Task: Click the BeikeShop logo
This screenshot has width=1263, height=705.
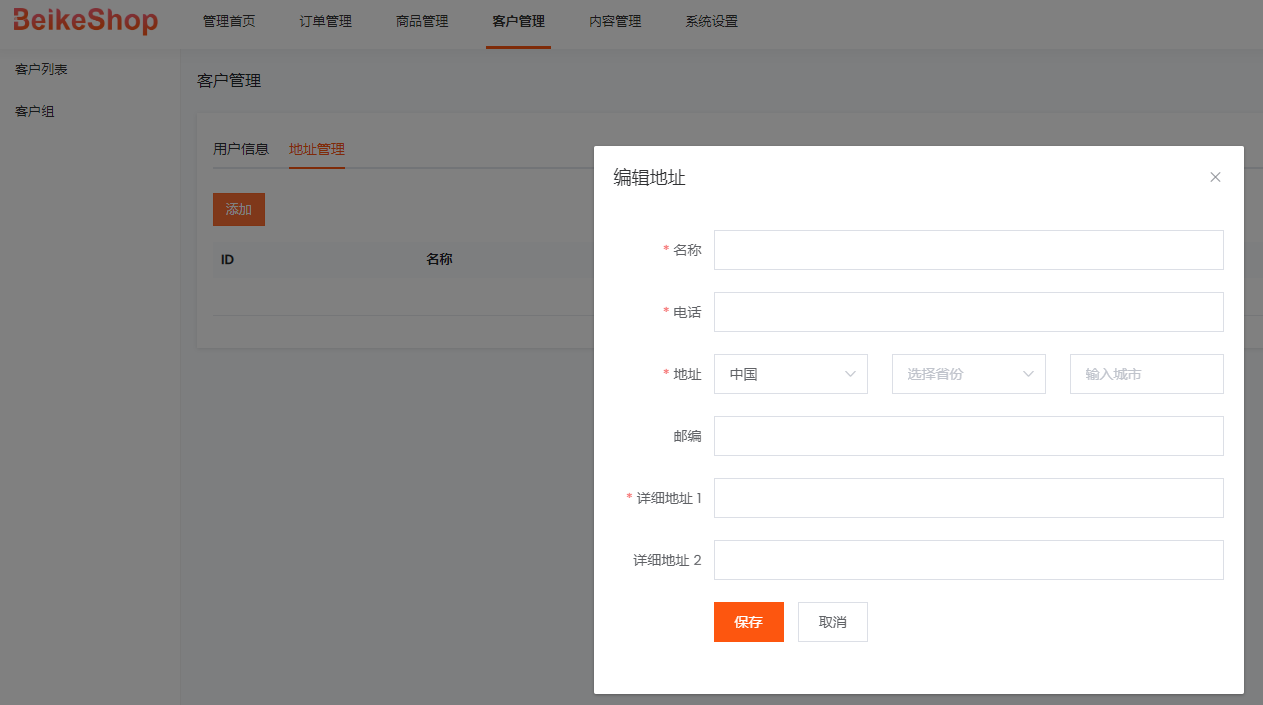Action: click(x=85, y=20)
